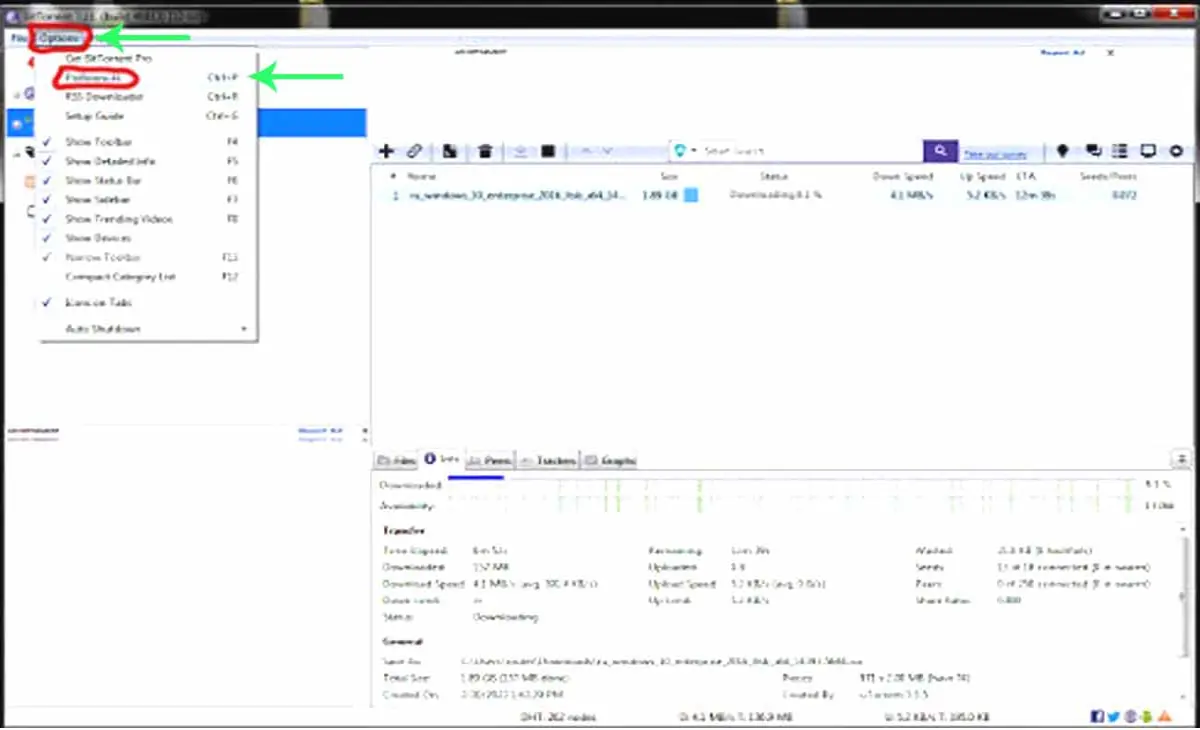Sort by the Seeds/Peers column header
This screenshot has width=1200, height=730.
(x=1110, y=176)
